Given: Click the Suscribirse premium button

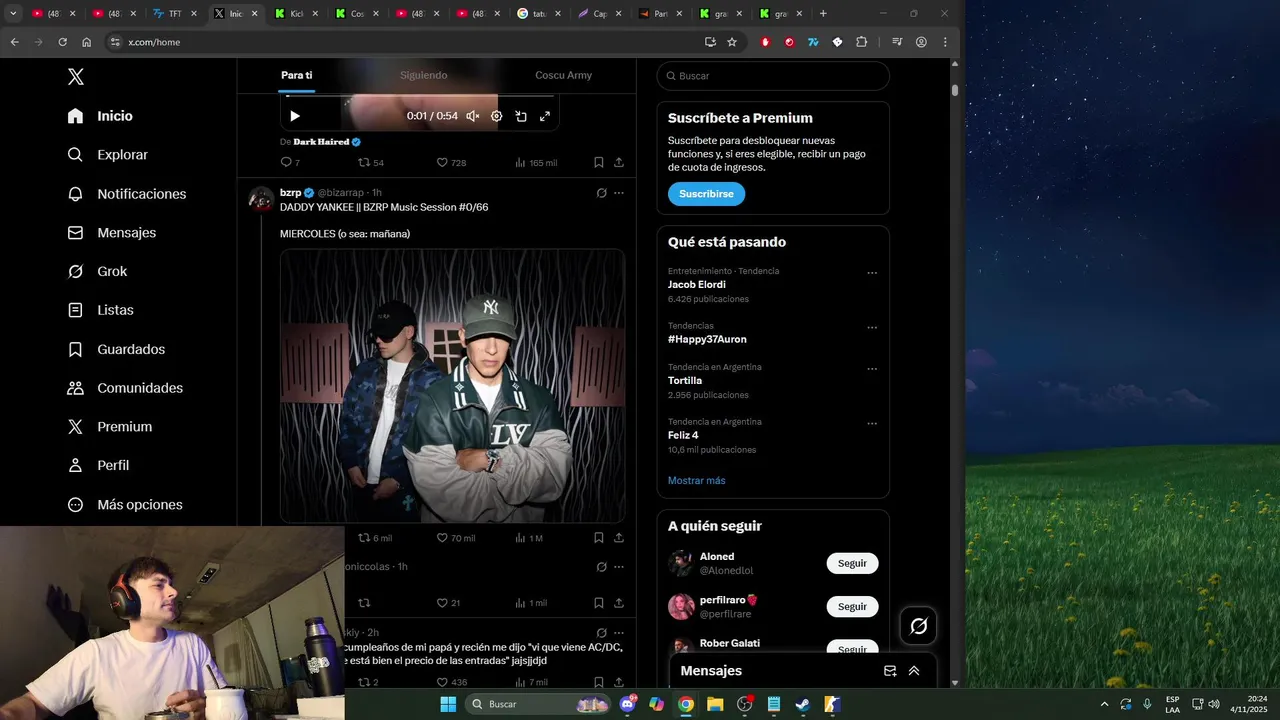Looking at the screenshot, I should pyautogui.click(x=706, y=194).
